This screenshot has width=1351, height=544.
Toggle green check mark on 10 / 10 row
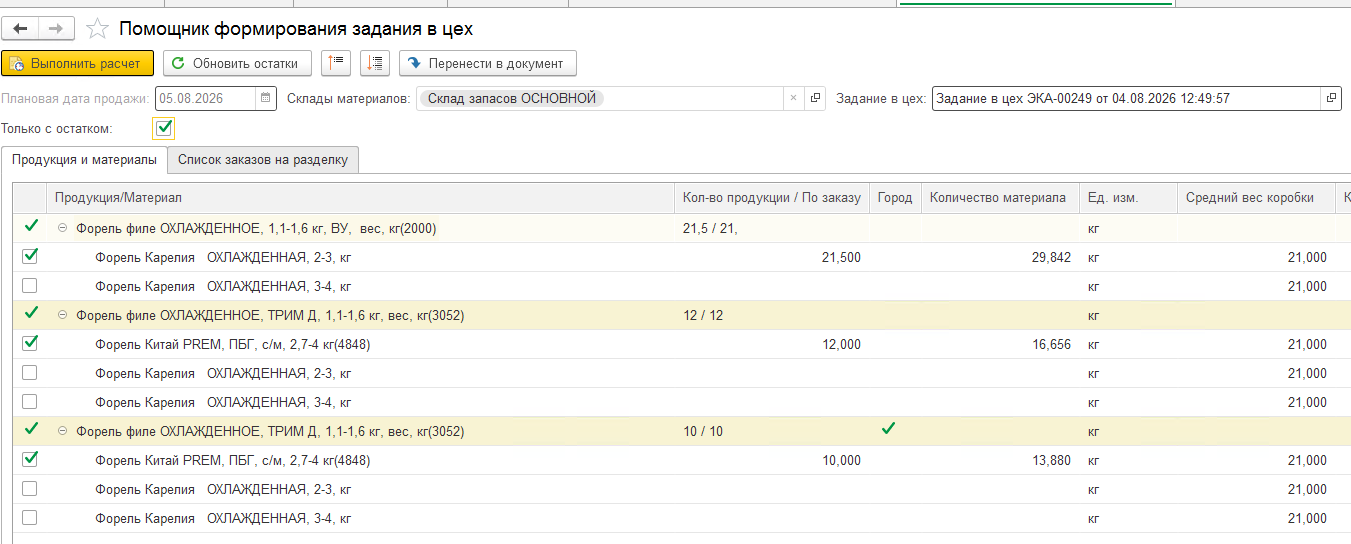click(x=30, y=430)
